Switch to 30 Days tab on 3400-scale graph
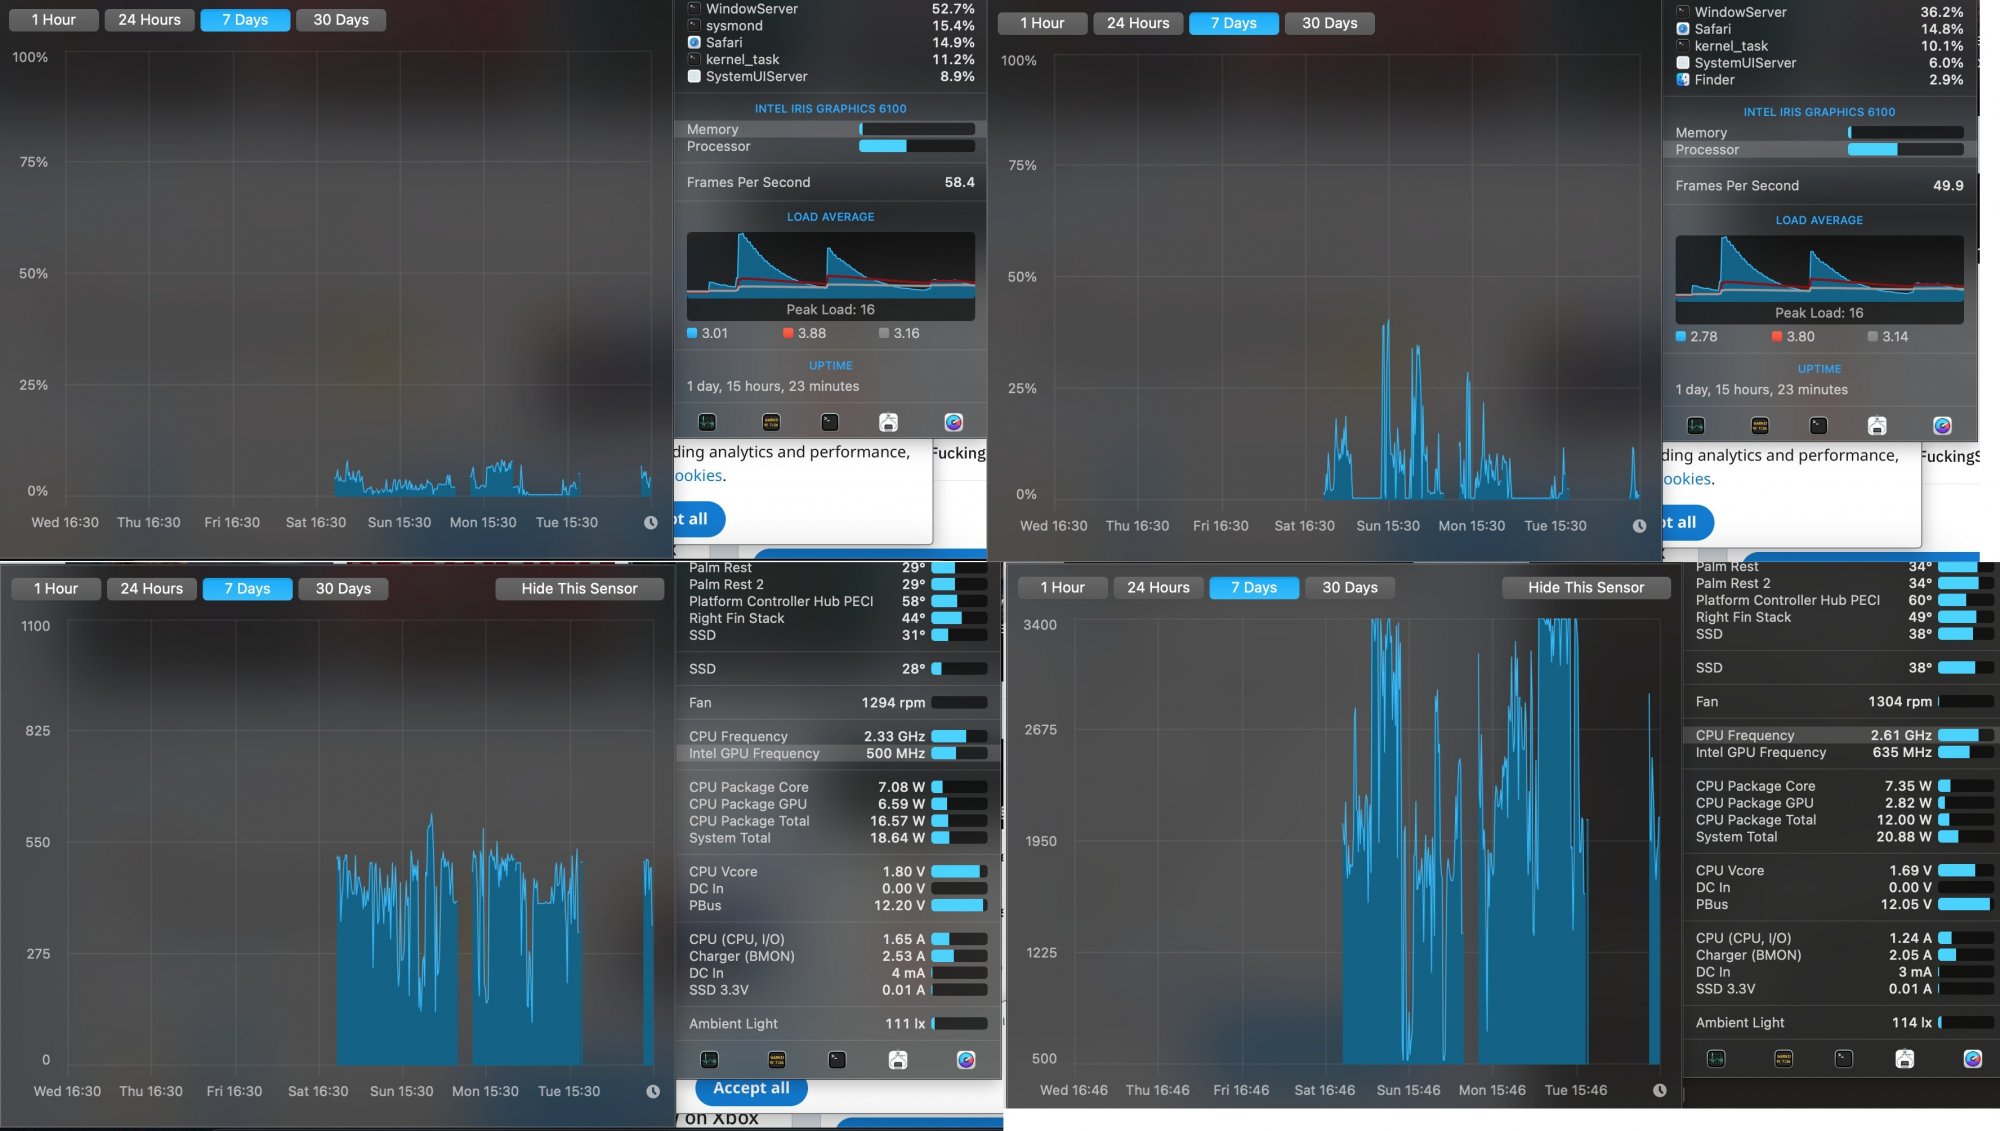 point(1349,587)
